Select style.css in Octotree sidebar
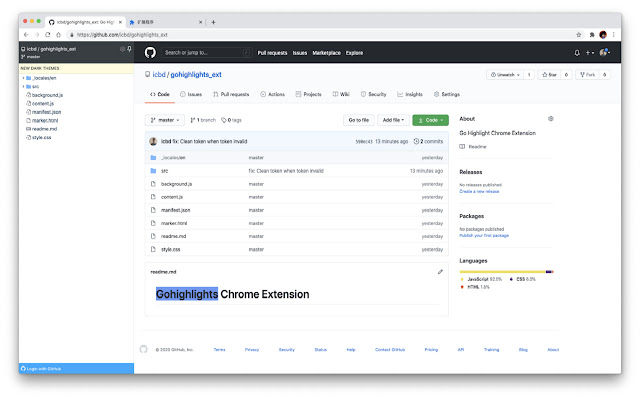 tap(42, 138)
